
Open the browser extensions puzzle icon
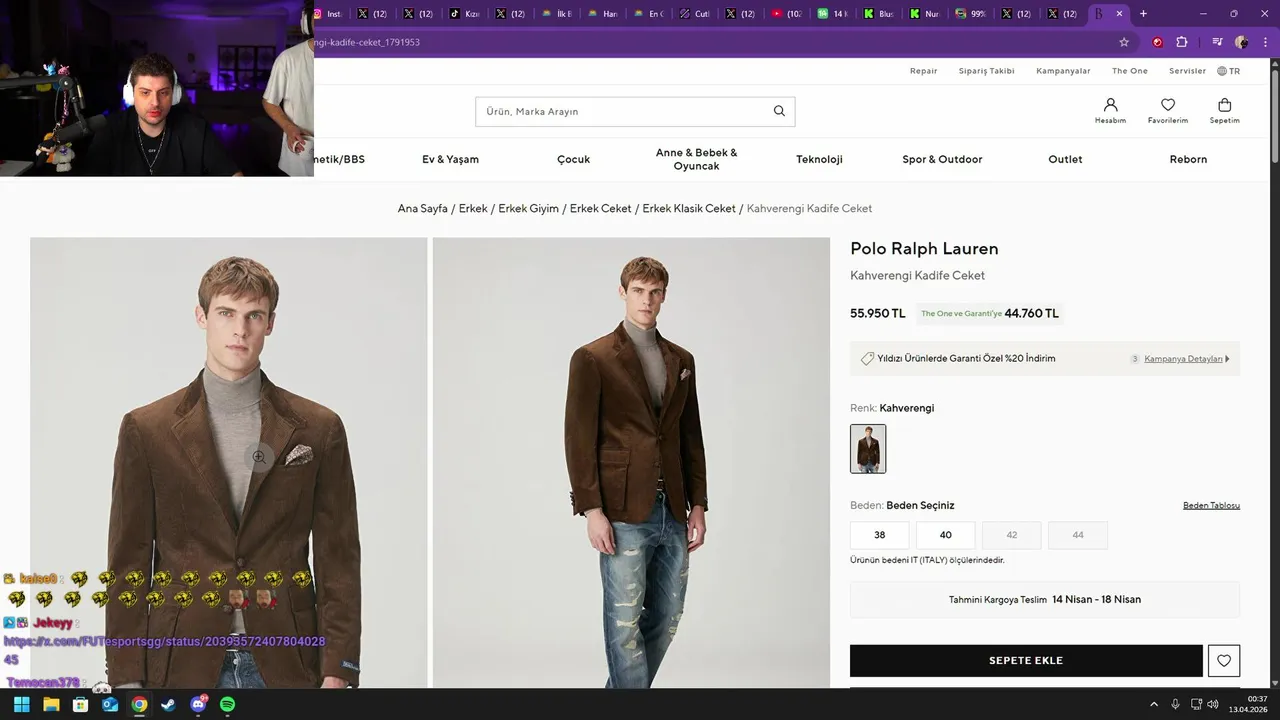click(1182, 42)
